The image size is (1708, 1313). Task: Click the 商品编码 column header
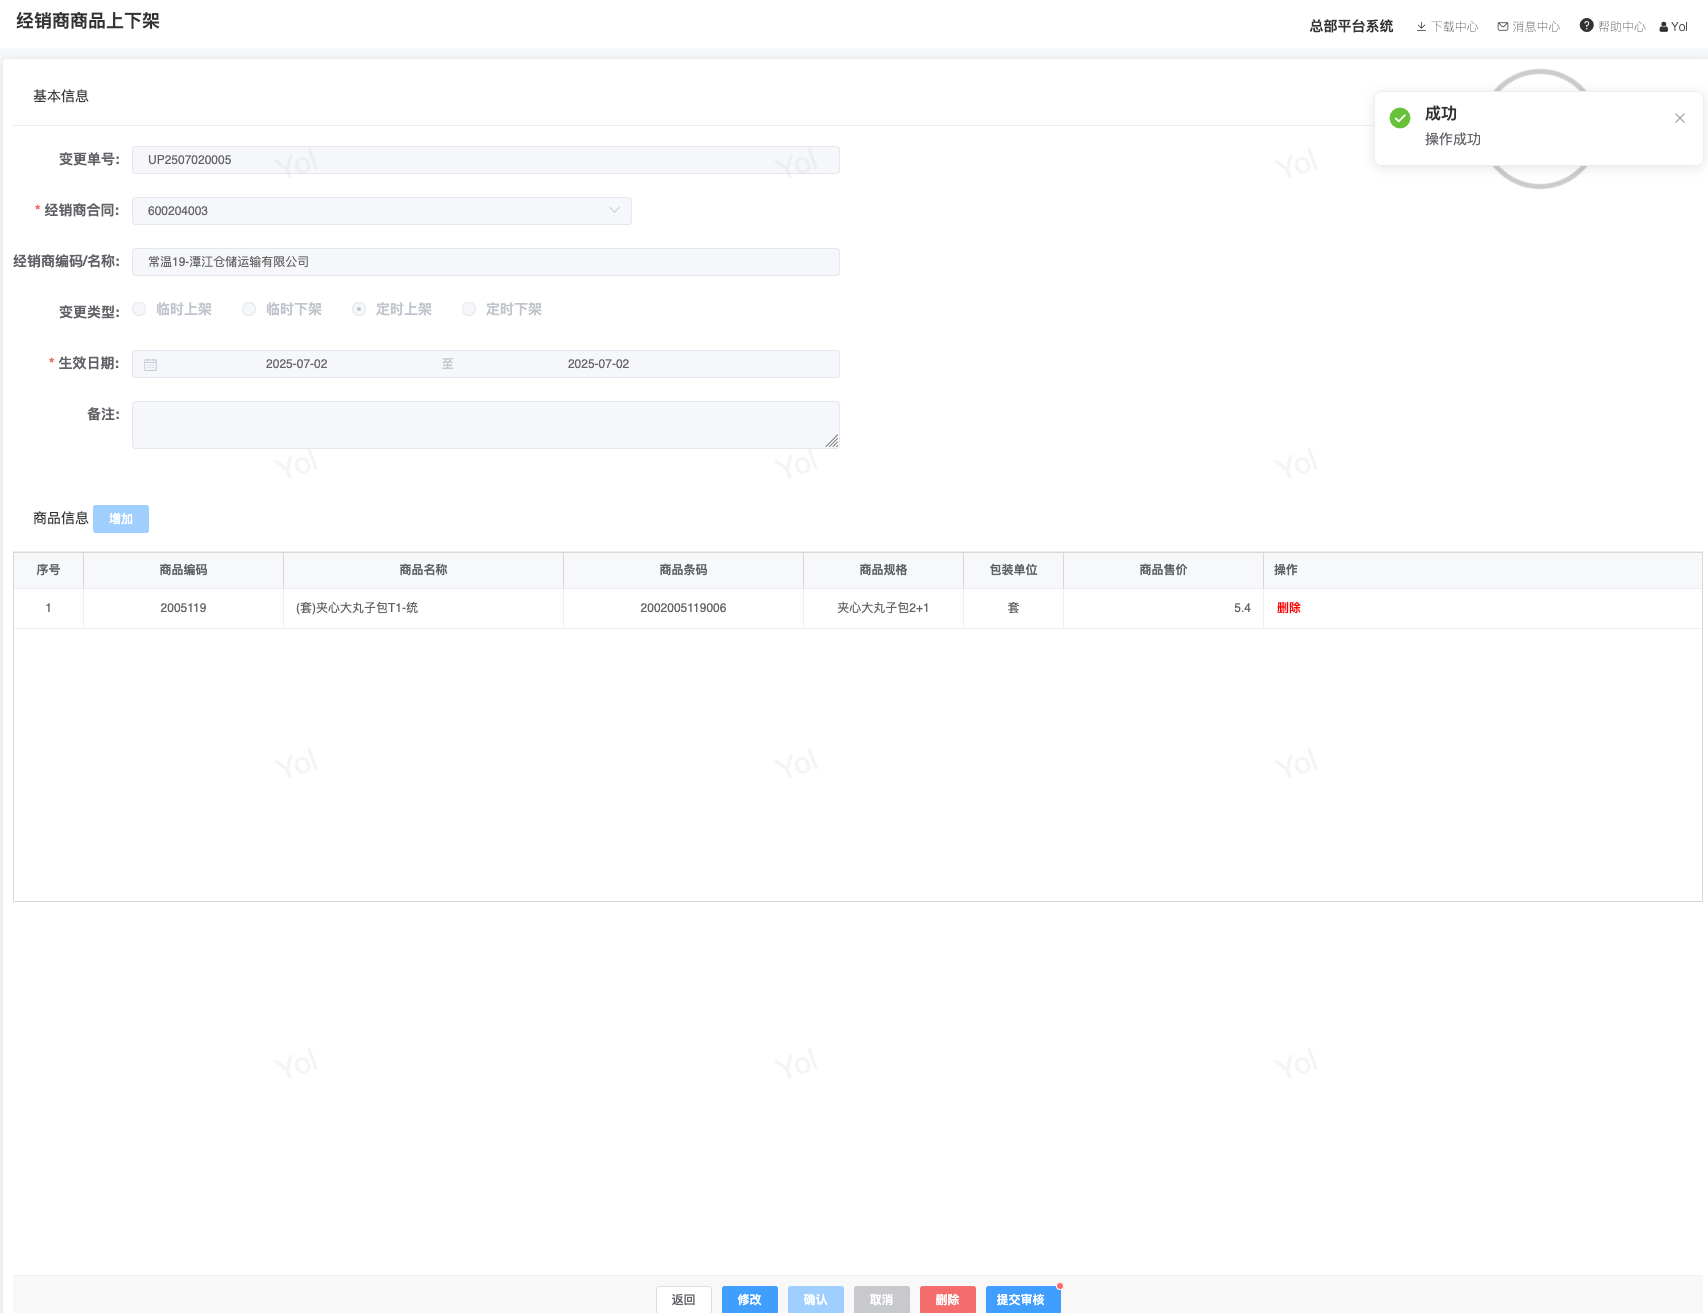[x=184, y=570]
